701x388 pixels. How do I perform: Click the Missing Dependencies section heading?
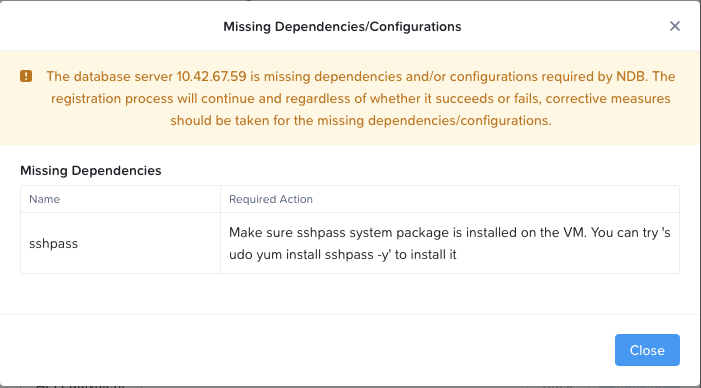(x=91, y=170)
